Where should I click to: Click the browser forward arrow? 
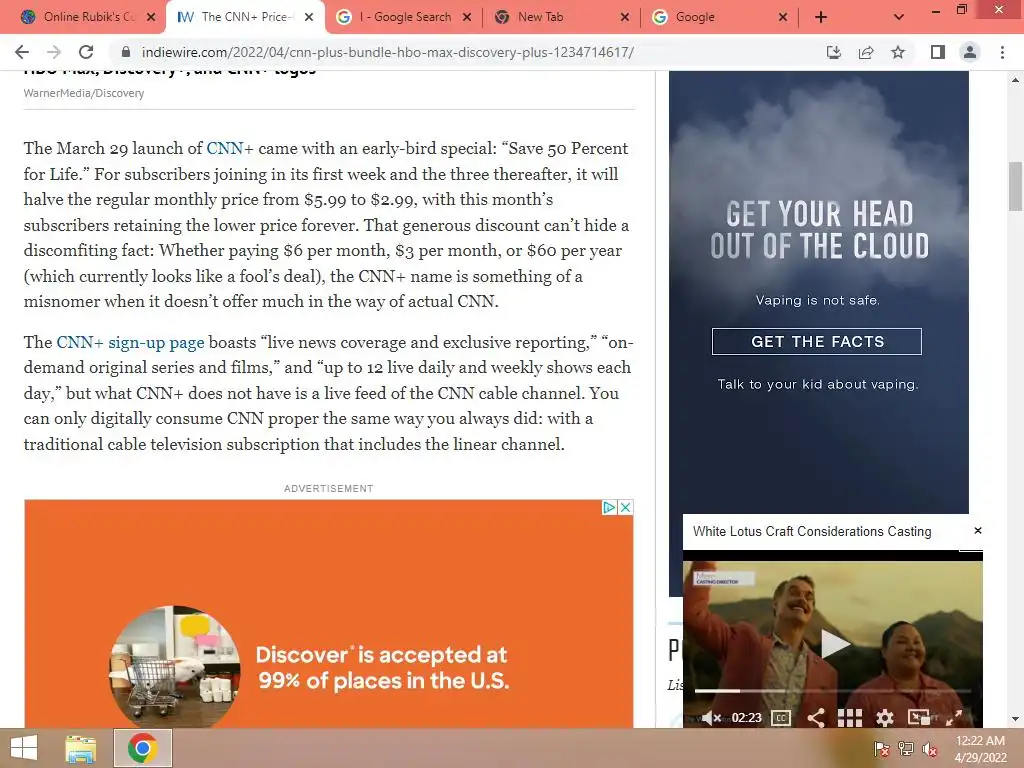pos(54,52)
